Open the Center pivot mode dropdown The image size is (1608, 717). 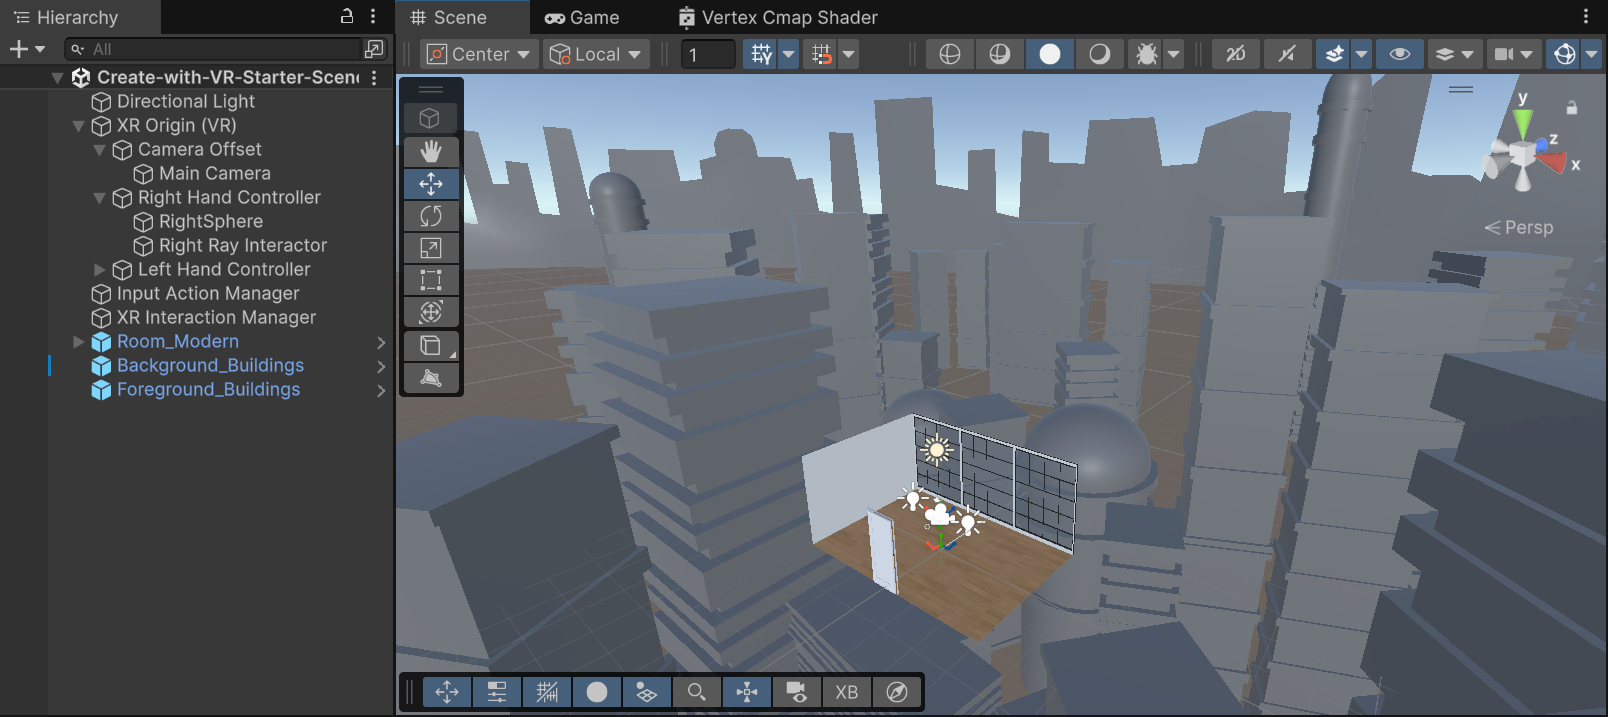tap(480, 54)
